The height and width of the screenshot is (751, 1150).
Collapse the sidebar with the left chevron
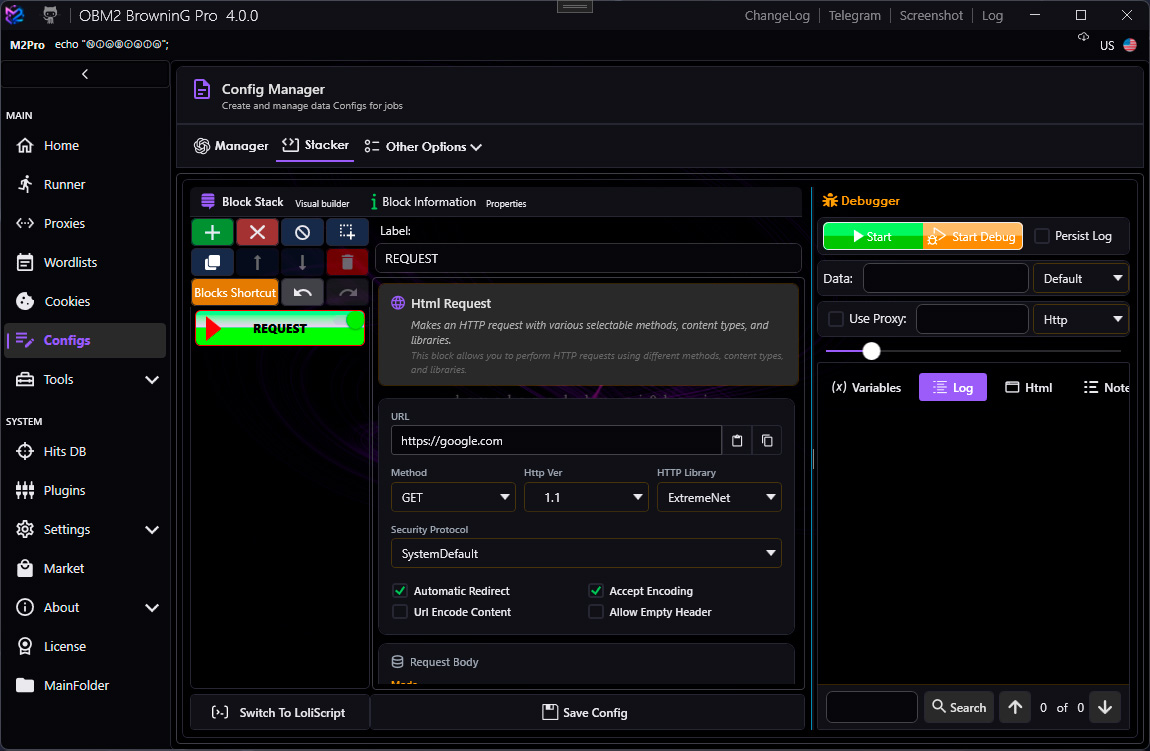(x=85, y=74)
